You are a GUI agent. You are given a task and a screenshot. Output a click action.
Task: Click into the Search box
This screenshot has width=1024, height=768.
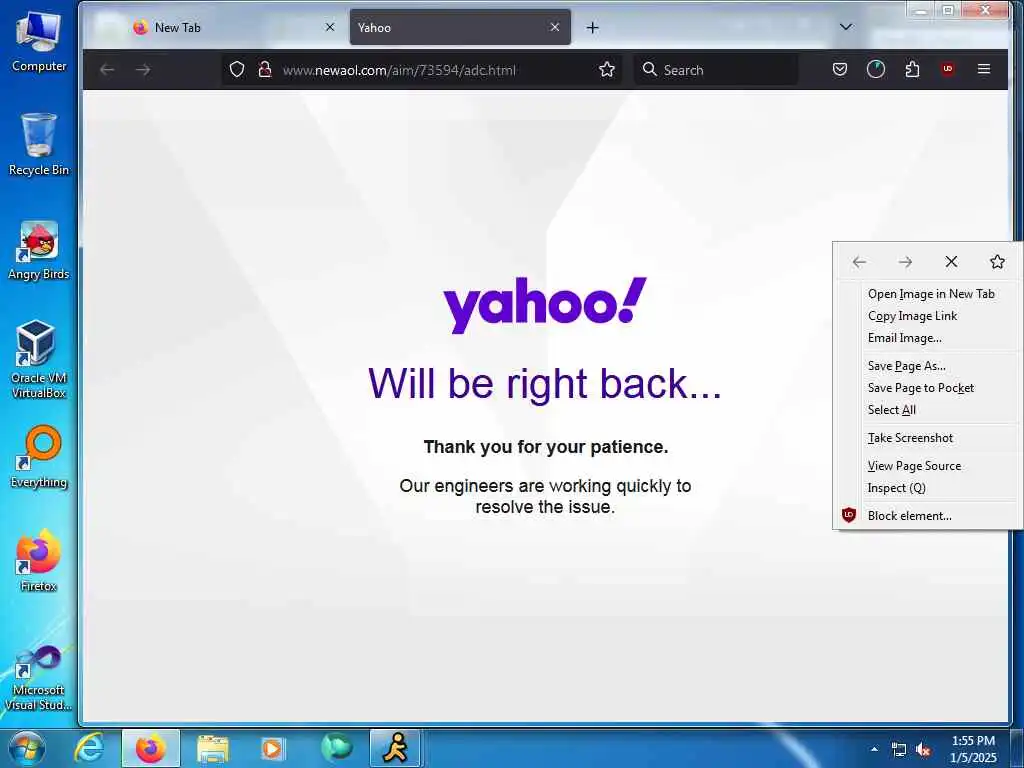(x=716, y=70)
